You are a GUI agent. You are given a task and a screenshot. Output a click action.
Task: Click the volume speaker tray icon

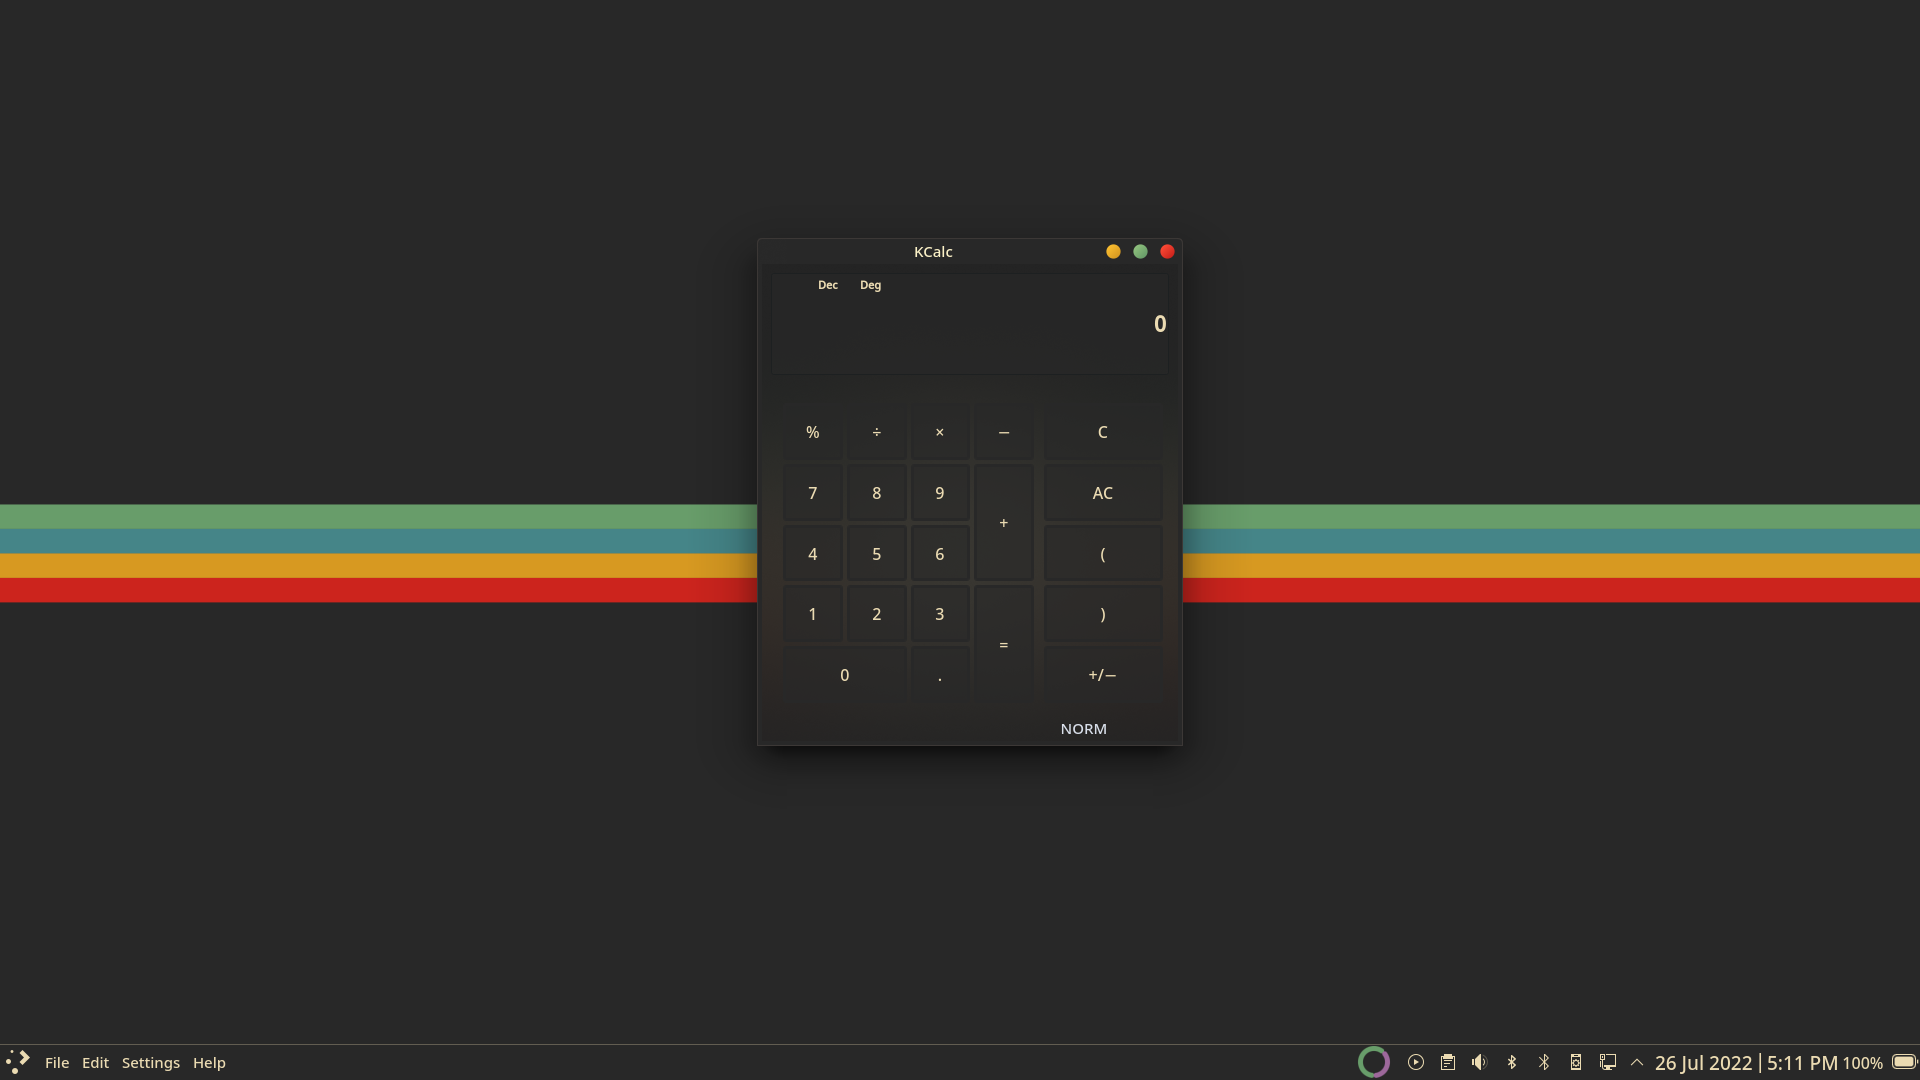pyautogui.click(x=1479, y=1062)
